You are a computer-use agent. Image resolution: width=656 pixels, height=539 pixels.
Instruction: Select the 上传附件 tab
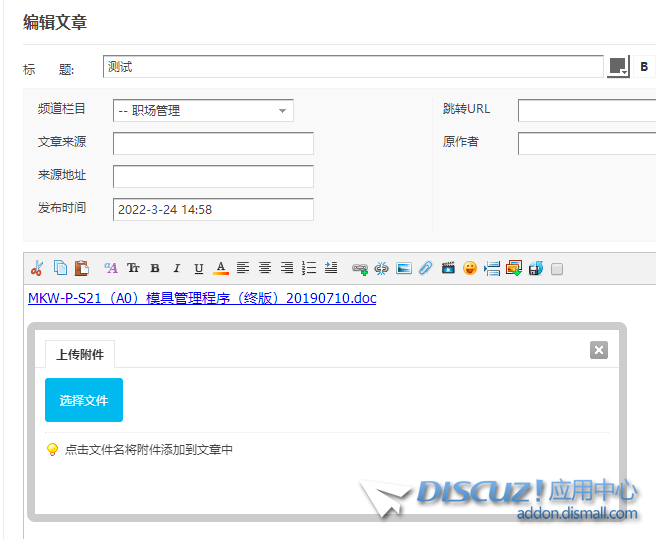point(80,354)
